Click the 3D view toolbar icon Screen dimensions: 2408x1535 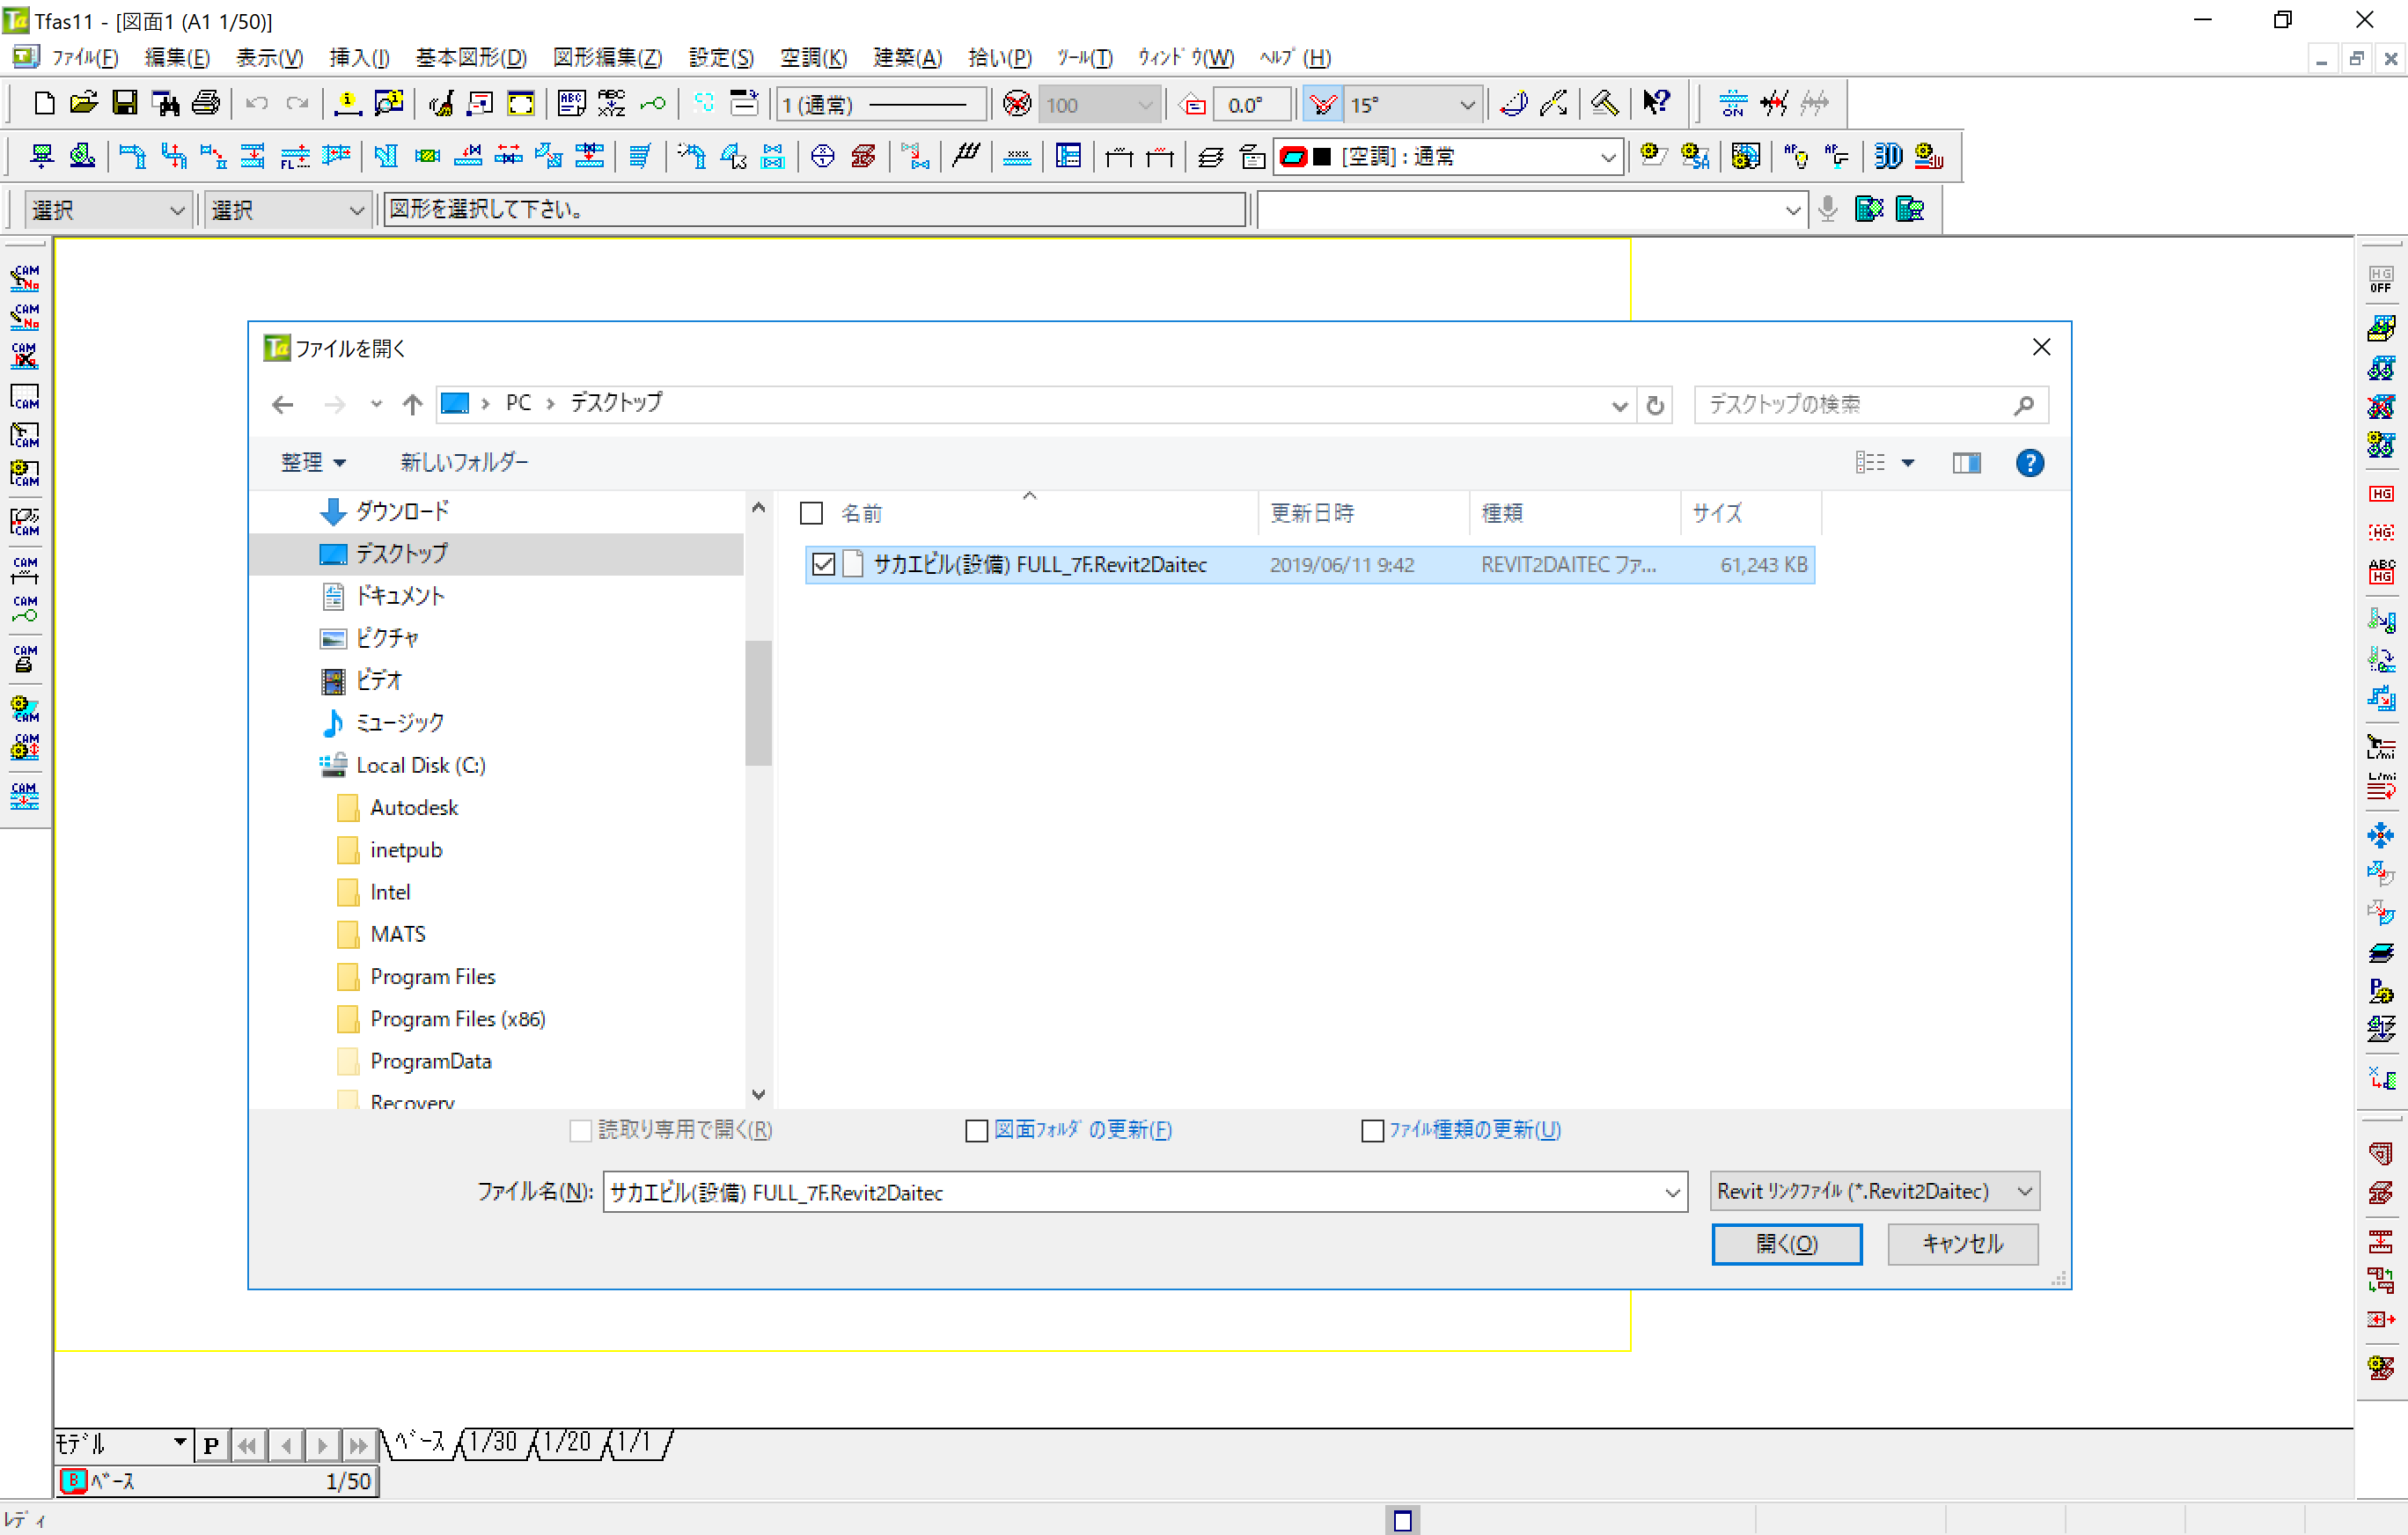pyautogui.click(x=1887, y=156)
